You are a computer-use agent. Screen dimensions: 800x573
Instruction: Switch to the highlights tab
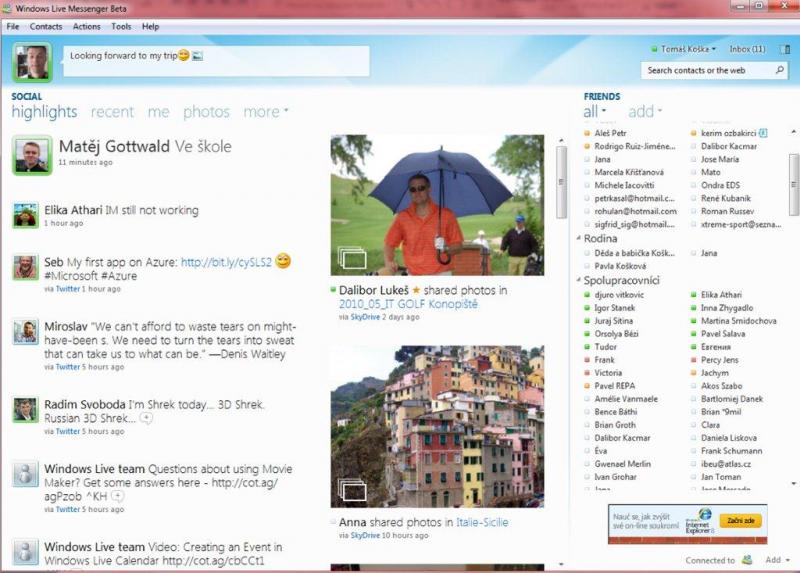coord(44,112)
